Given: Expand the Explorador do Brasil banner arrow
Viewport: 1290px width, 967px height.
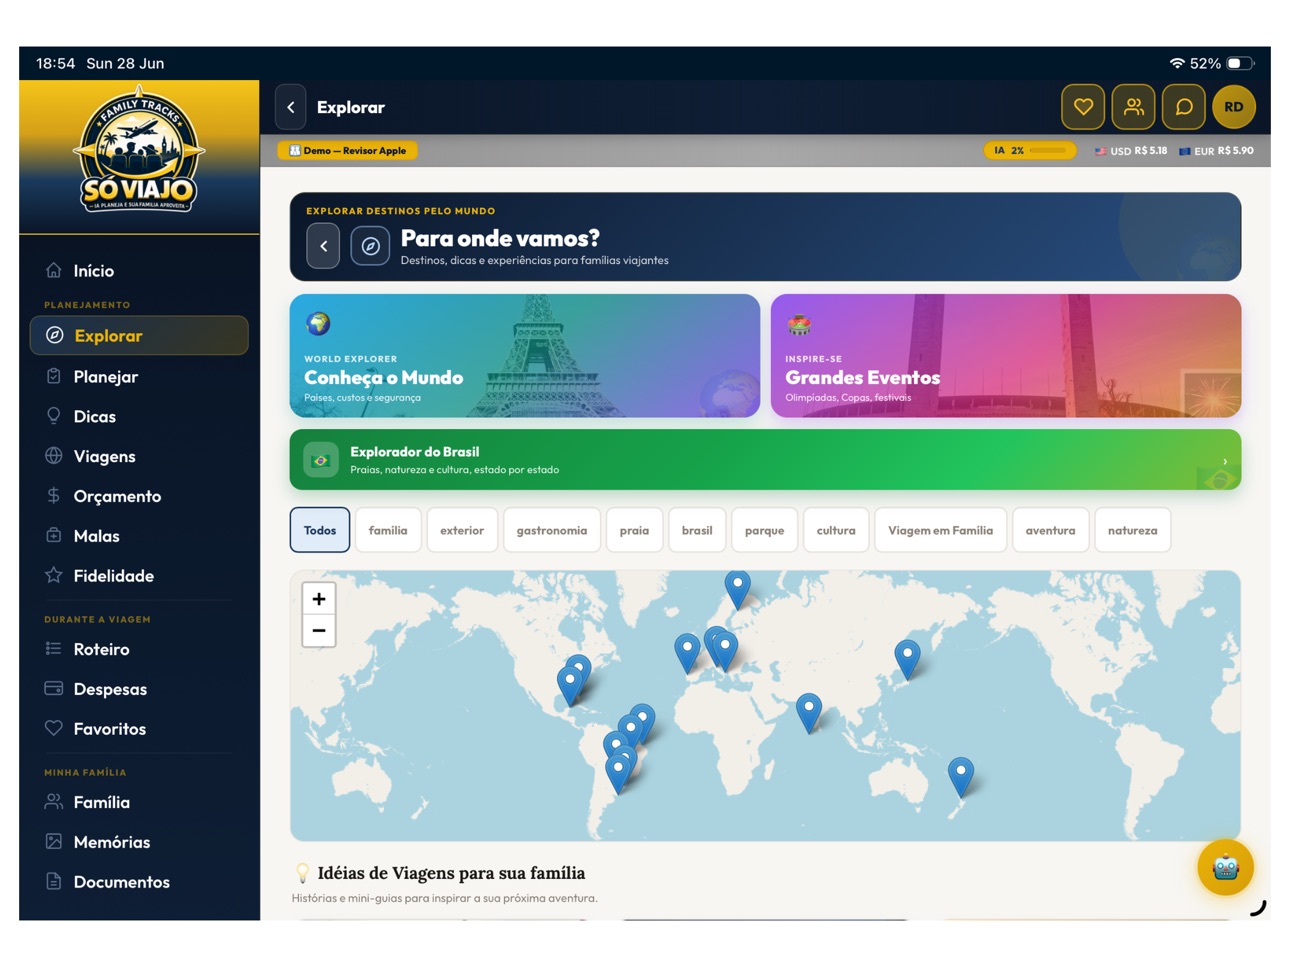Looking at the screenshot, I should 1225,461.
